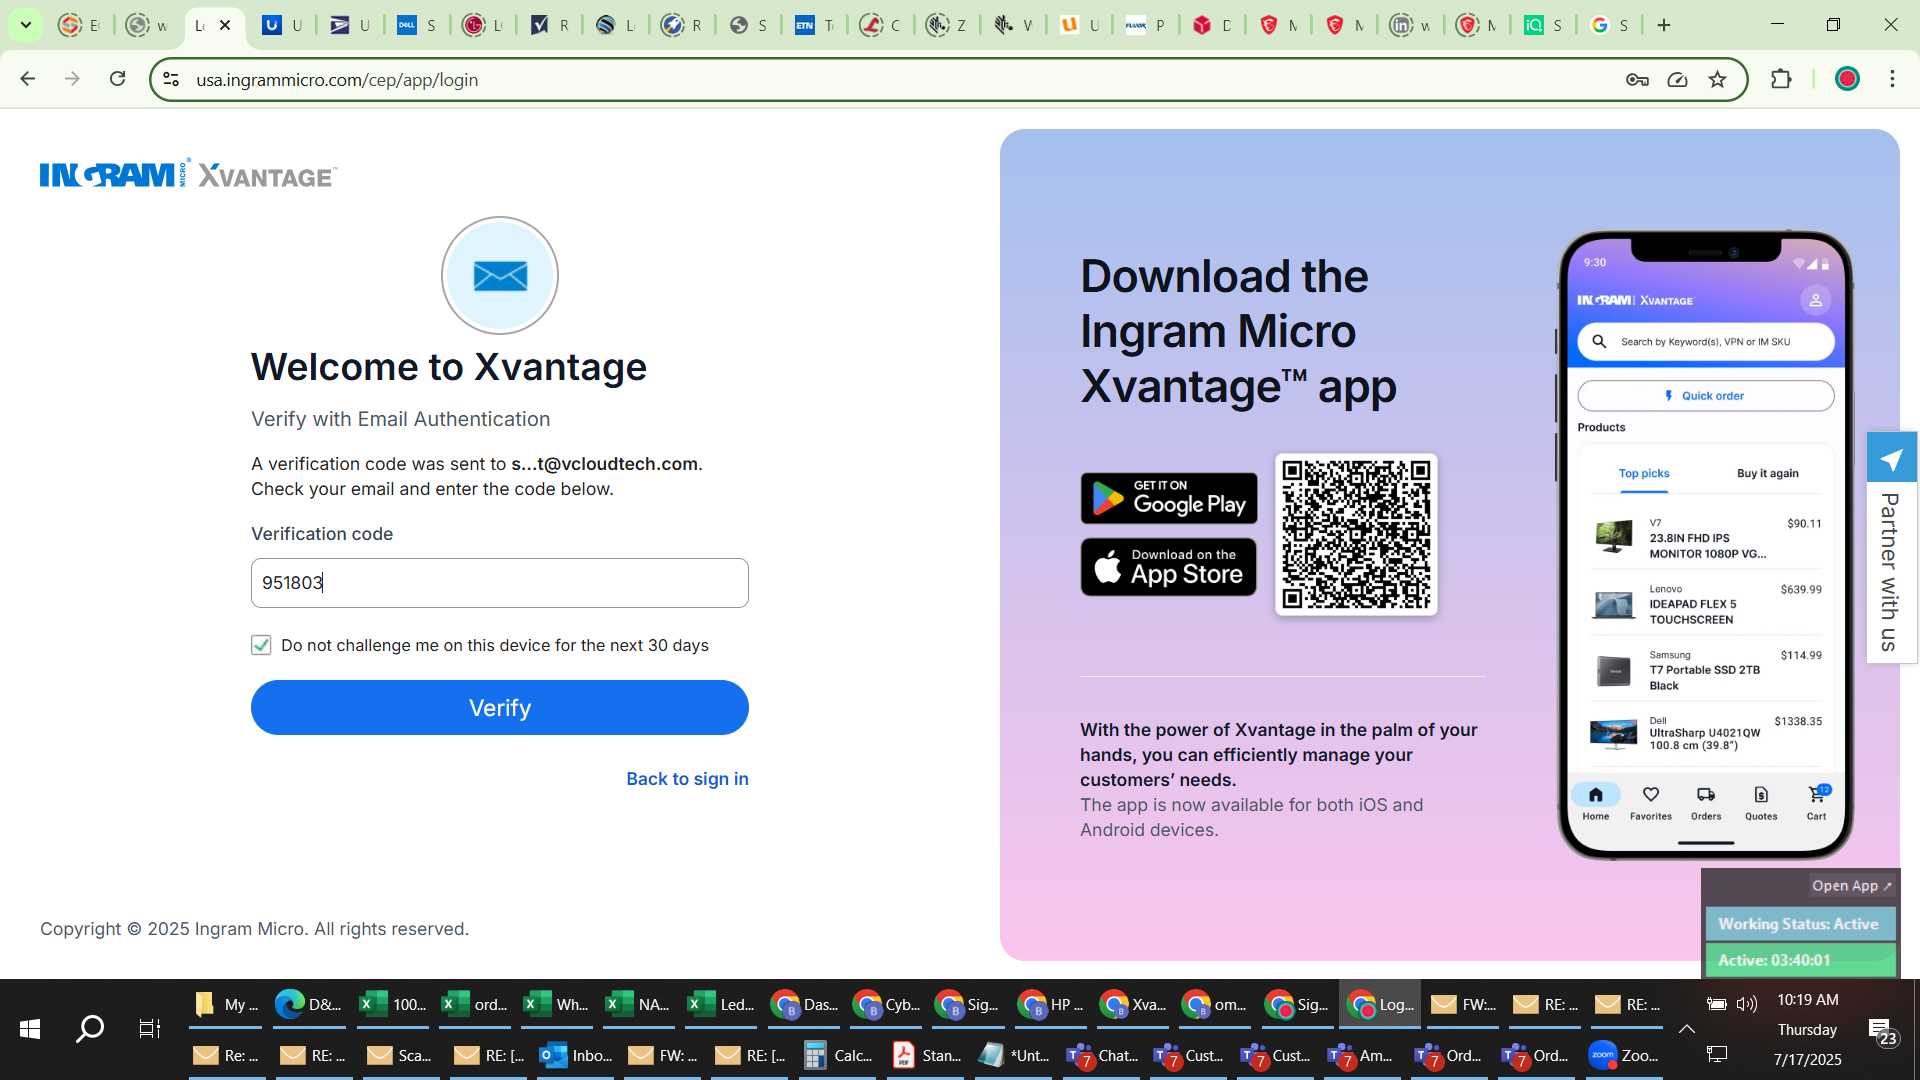
Task: Open the notification center icon
Action: tap(1884, 1030)
